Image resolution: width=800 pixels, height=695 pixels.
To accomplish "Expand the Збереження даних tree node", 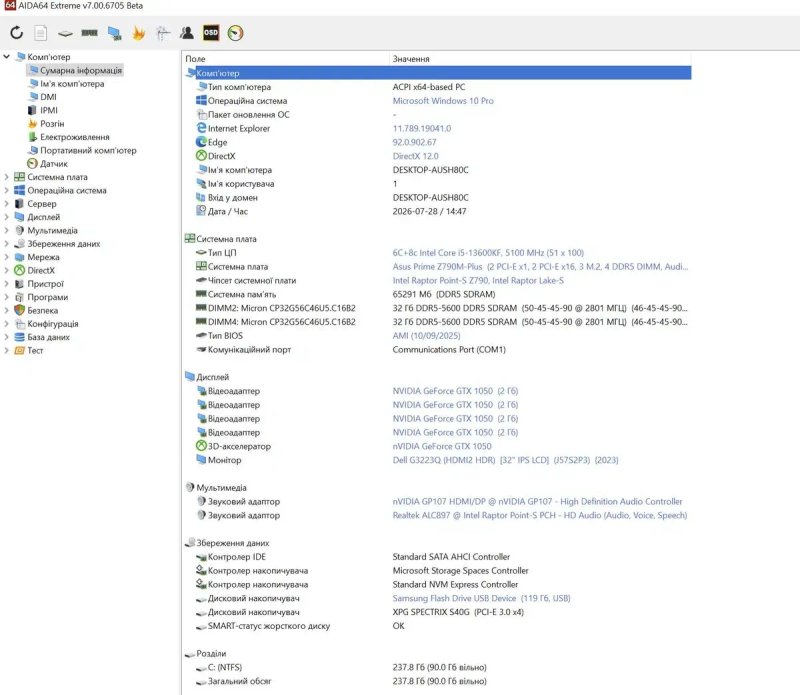I will [x=7, y=244].
